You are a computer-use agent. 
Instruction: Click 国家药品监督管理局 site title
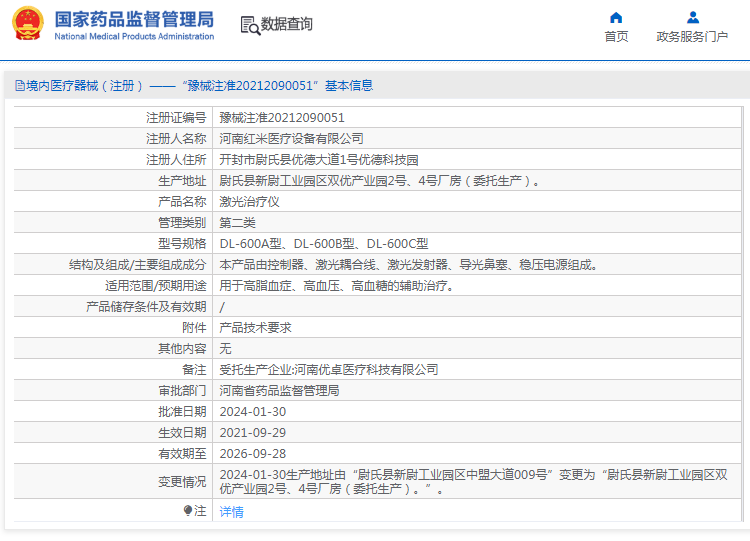coord(134,20)
